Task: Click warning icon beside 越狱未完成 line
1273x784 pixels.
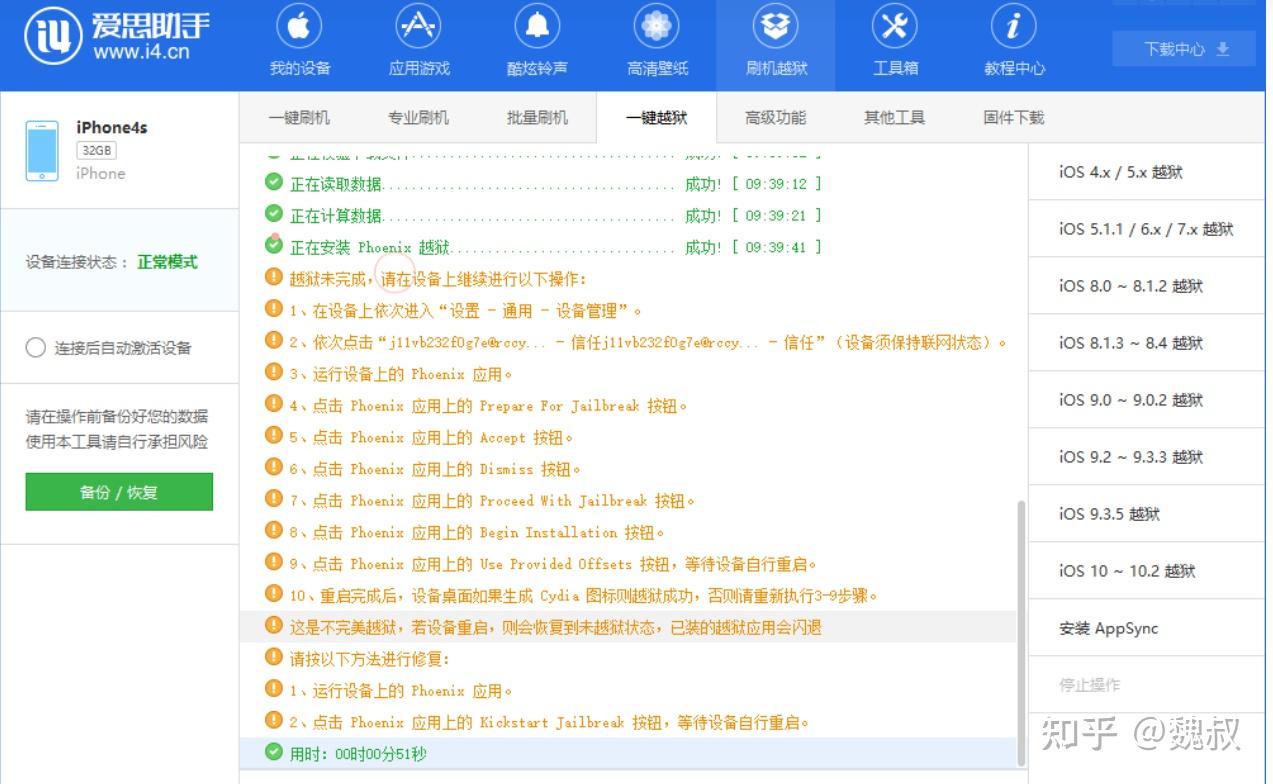Action: coord(274,278)
